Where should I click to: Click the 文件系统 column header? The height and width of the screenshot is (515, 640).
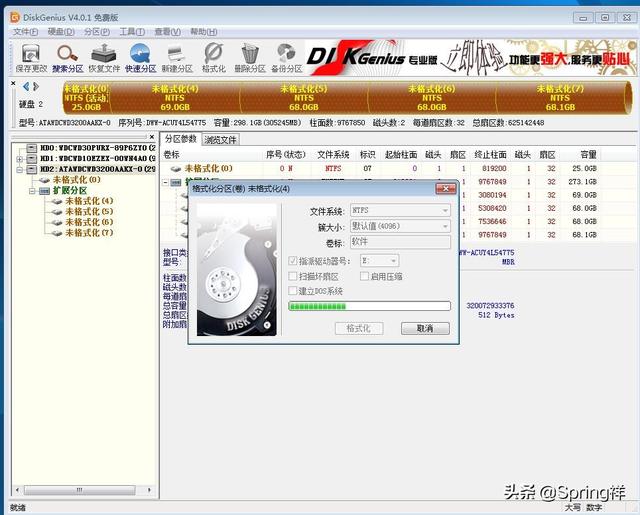coord(333,155)
